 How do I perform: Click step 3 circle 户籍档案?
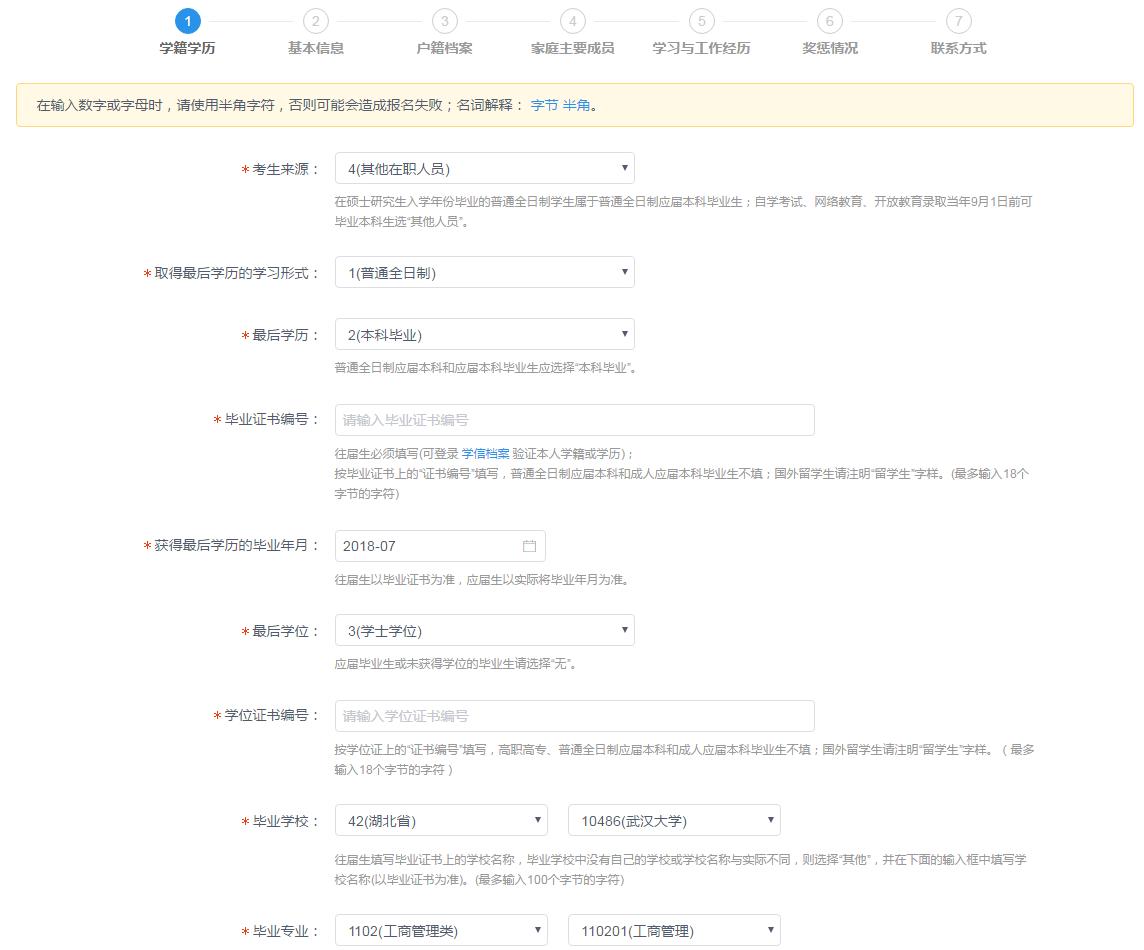tap(444, 21)
